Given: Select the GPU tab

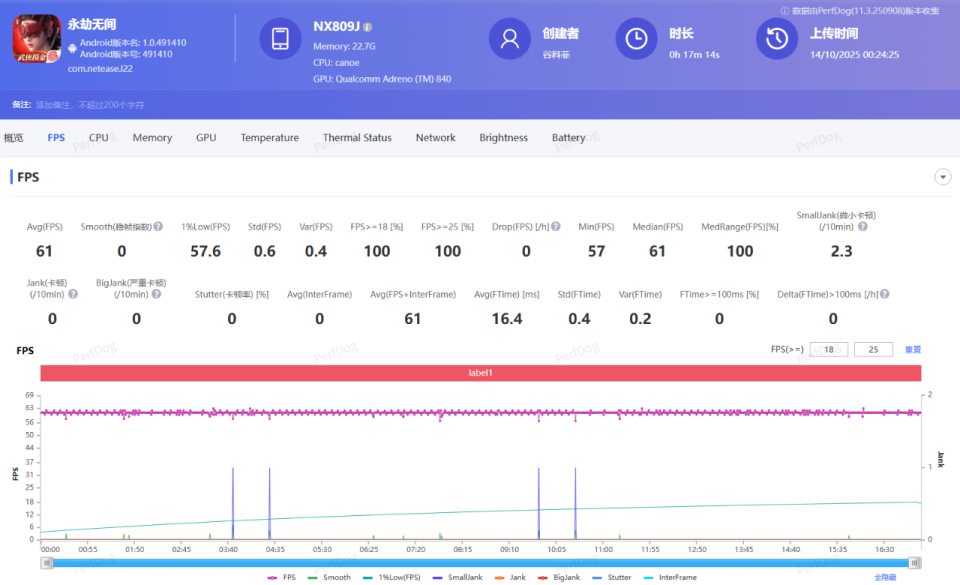Looking at the screenshot, I should tap(206, 138).
